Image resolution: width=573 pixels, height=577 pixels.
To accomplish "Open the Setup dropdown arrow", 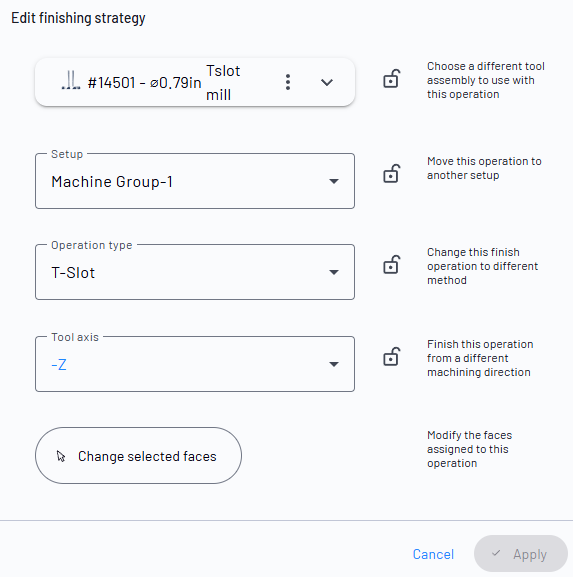I will click(x=334, y=181).
